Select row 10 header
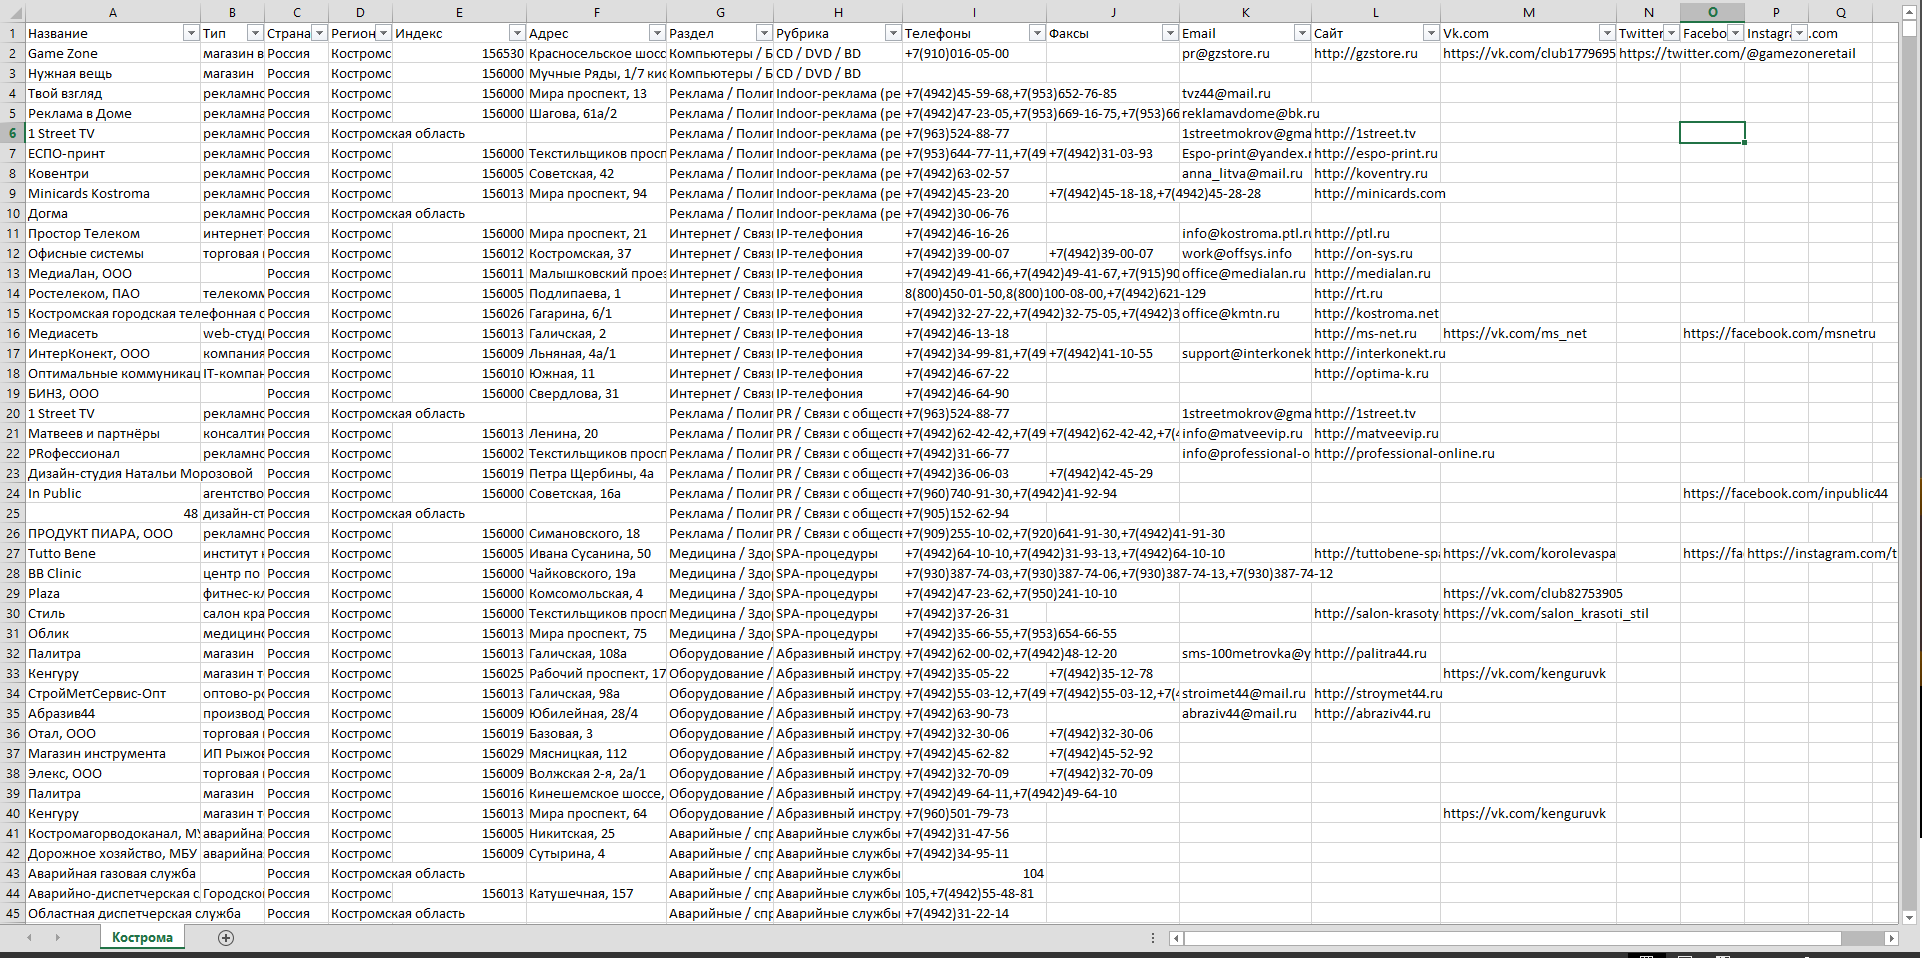This screenshot has width=1922, height=958. (13, 213)
